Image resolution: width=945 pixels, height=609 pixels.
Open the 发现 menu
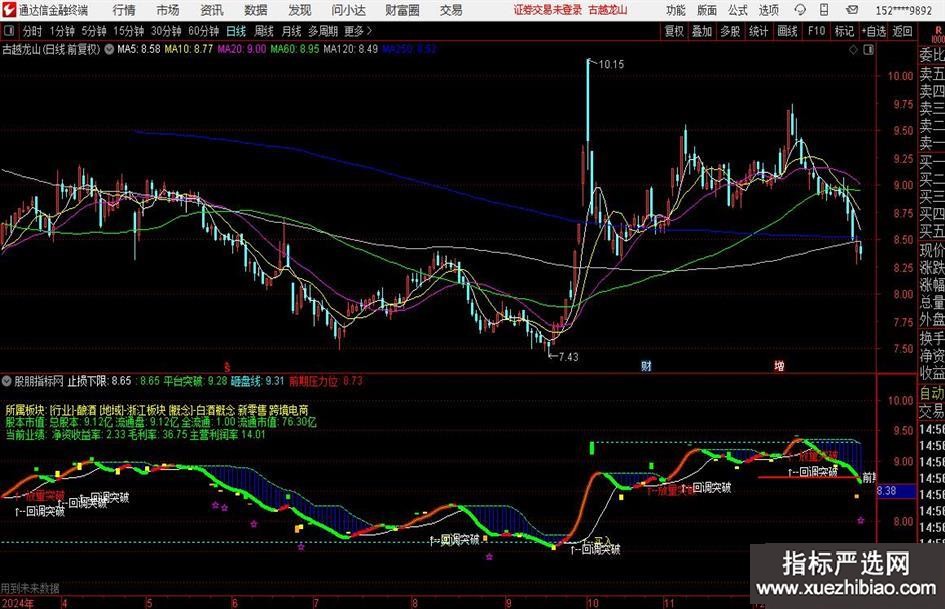tap(299, 10)
